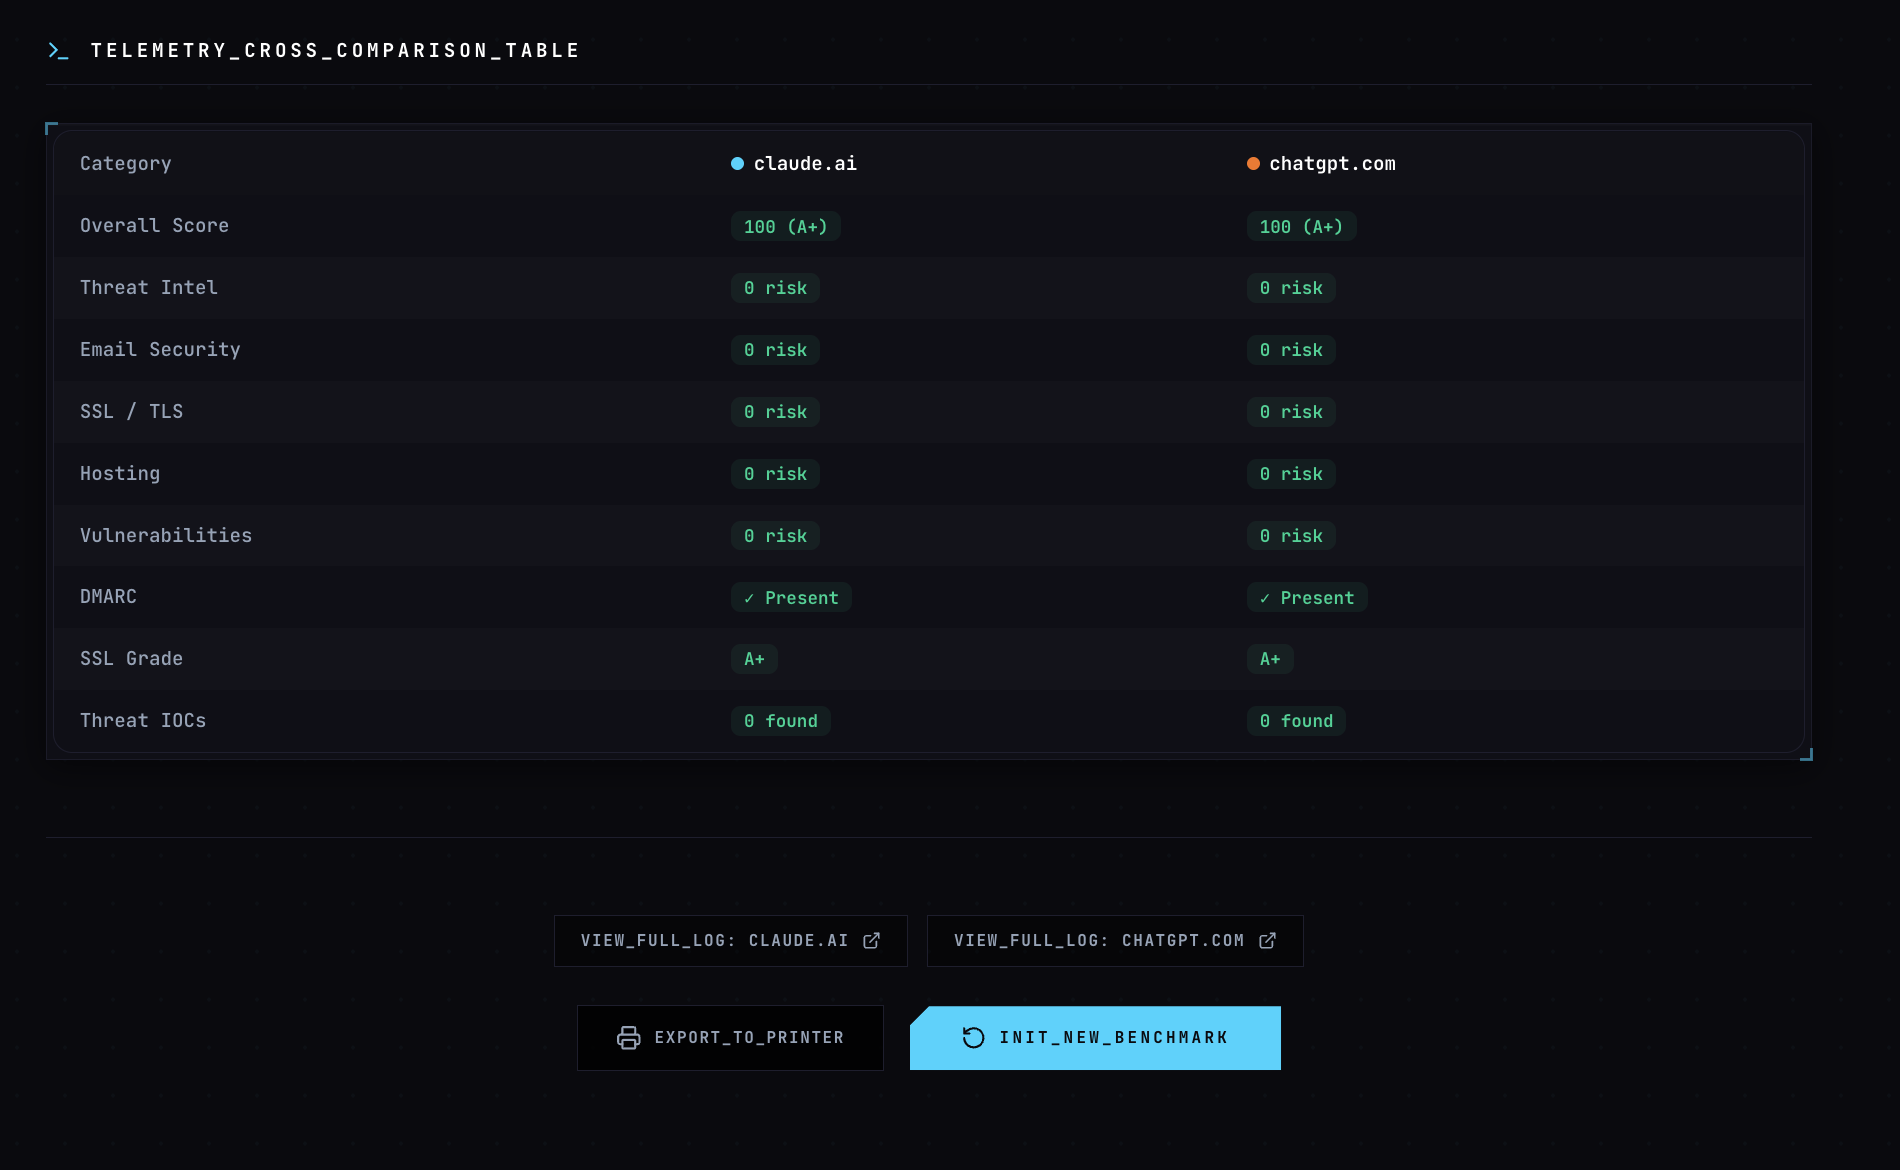This screenshot has height=1170, width=1900.
Task: Click the blue dot beside claude.ai
Action: coord(737,163)
